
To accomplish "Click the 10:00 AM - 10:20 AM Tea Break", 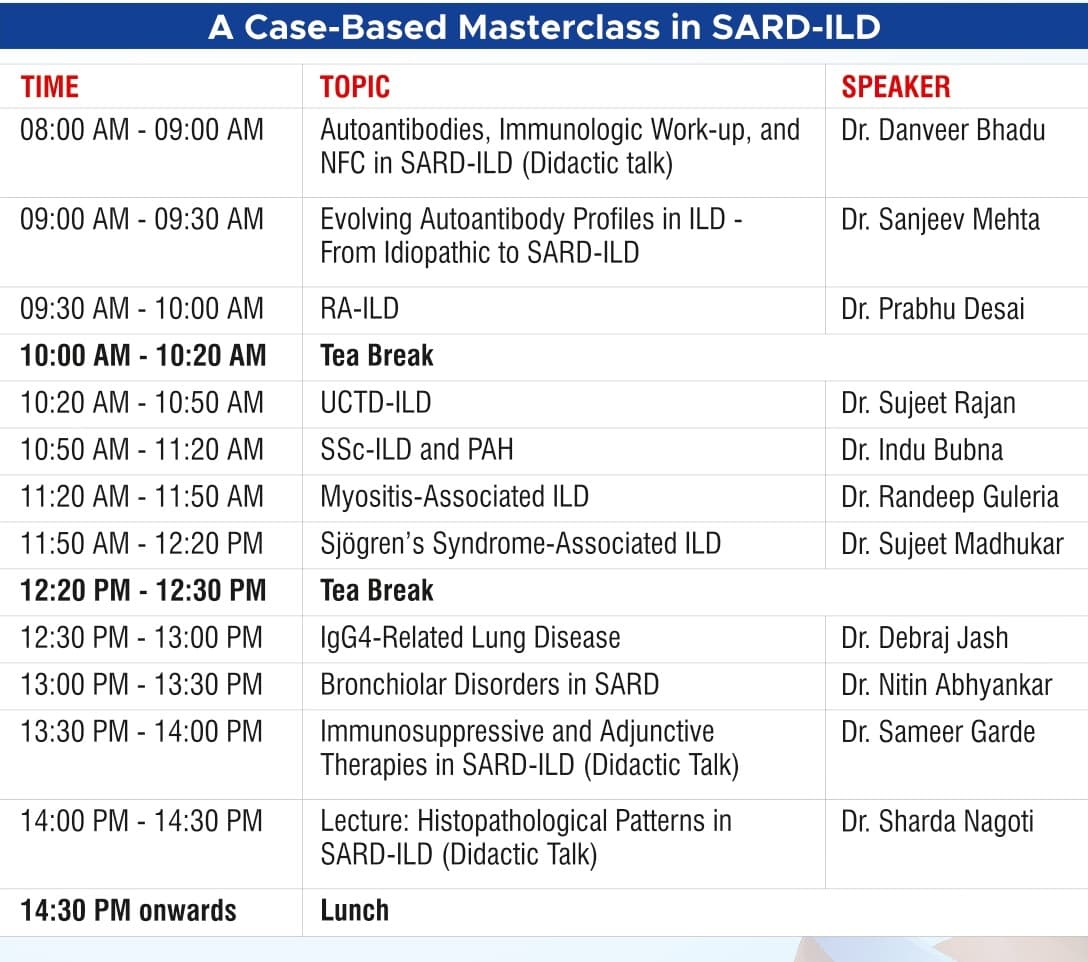I will pyautogui.click(x=377, y=356).
